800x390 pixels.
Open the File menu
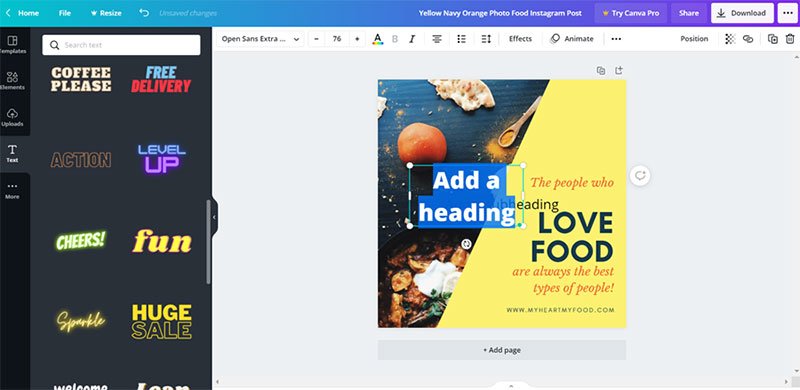(x=65, y=13)
